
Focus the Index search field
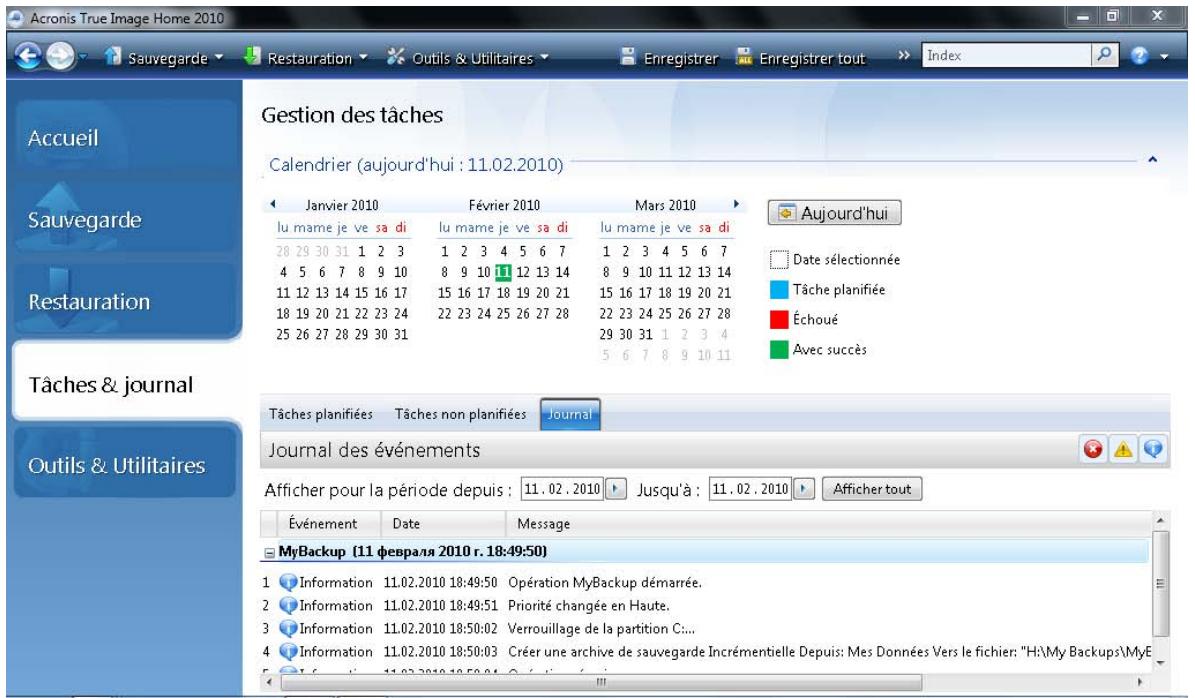click(1006, 55)
